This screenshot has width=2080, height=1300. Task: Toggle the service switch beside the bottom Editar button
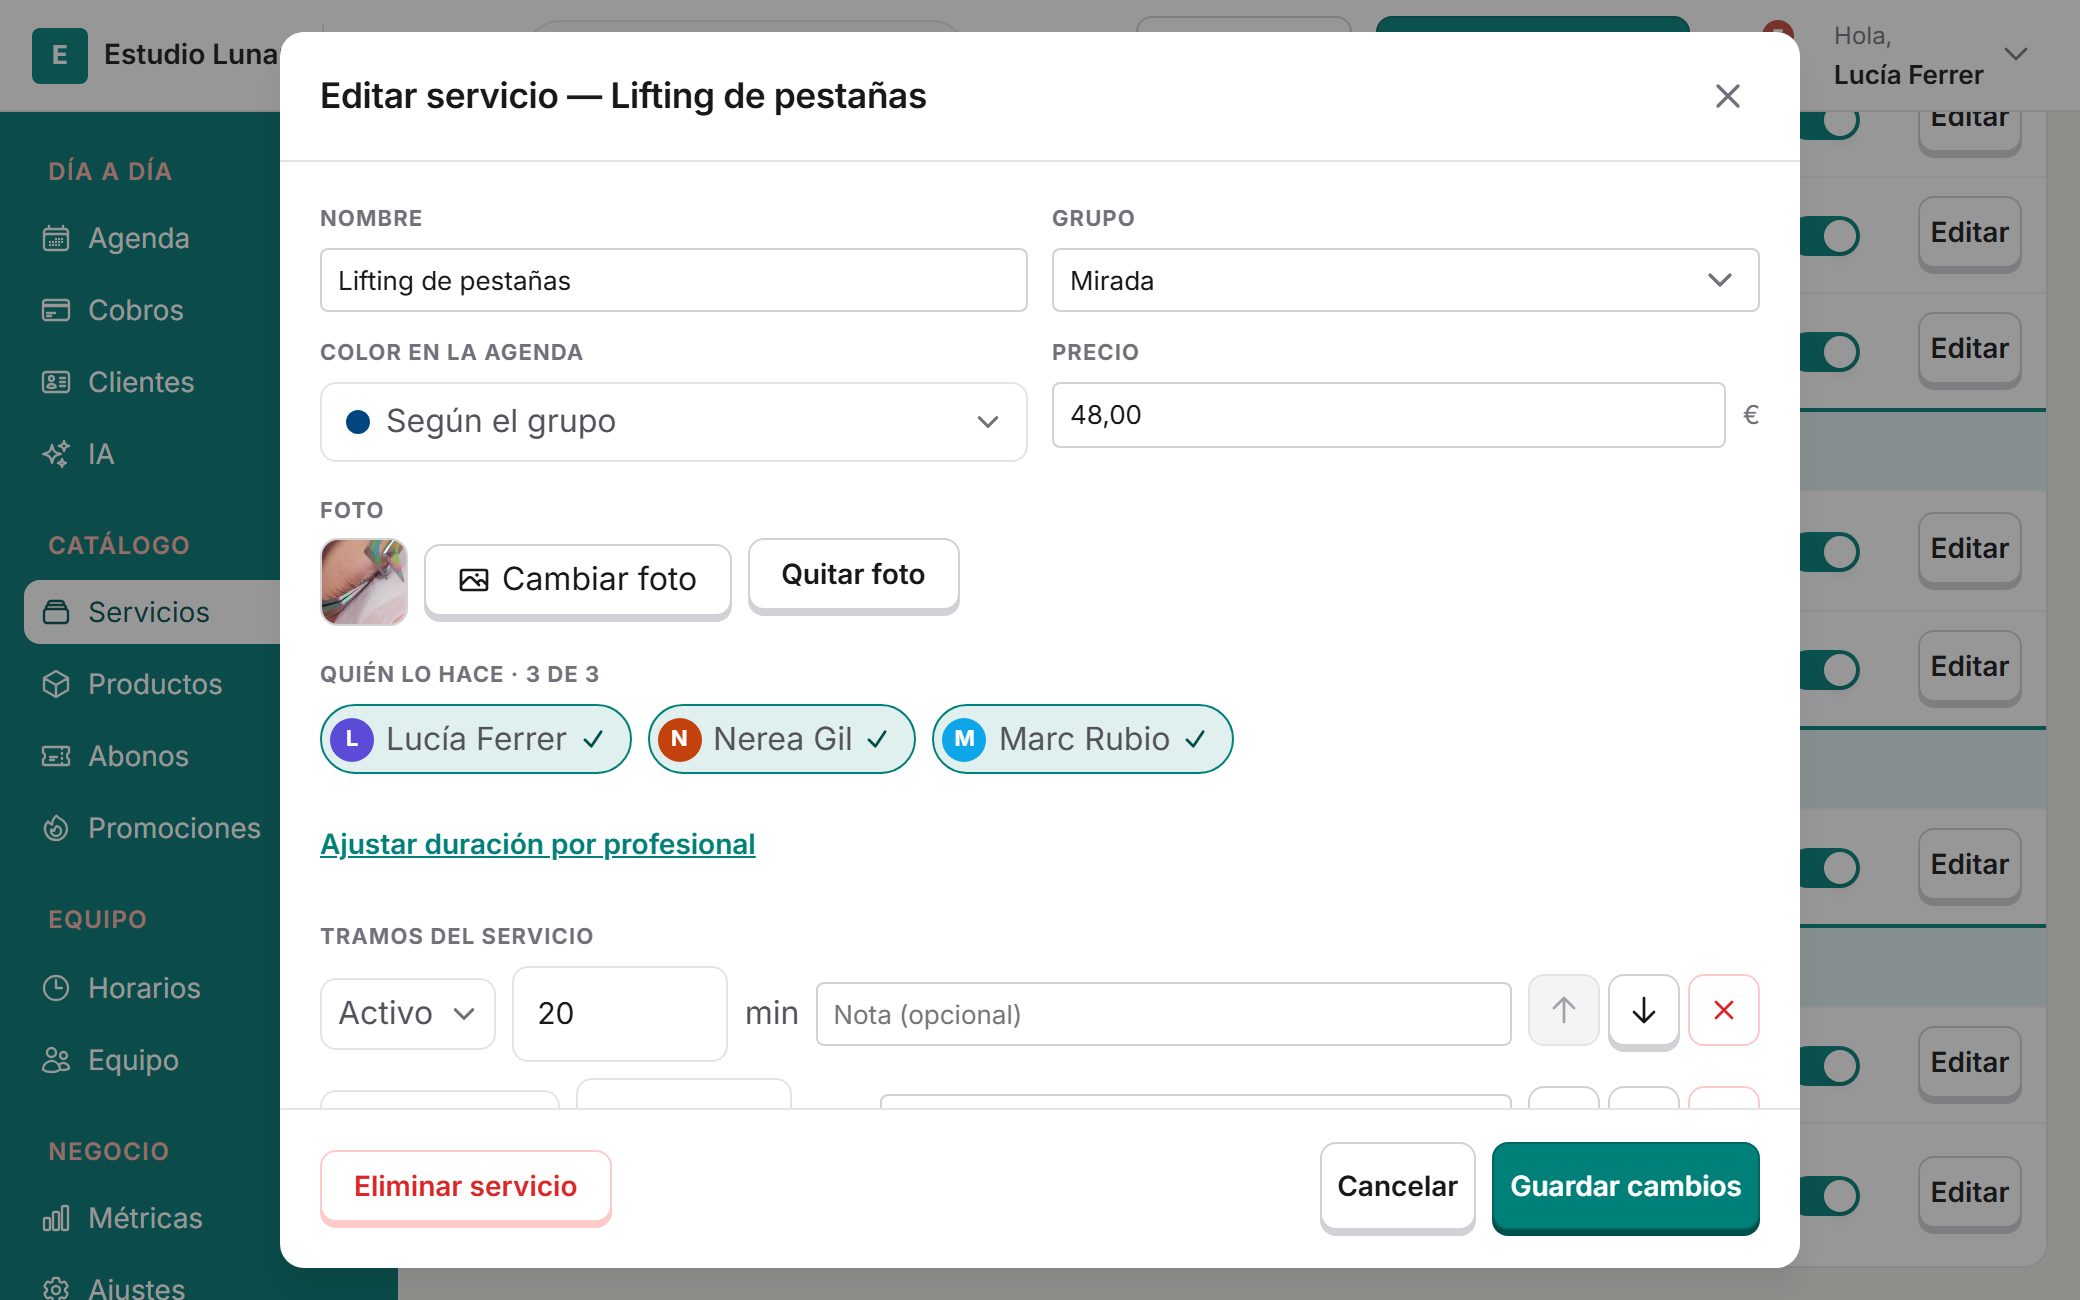click(x=1830, y=1195)
